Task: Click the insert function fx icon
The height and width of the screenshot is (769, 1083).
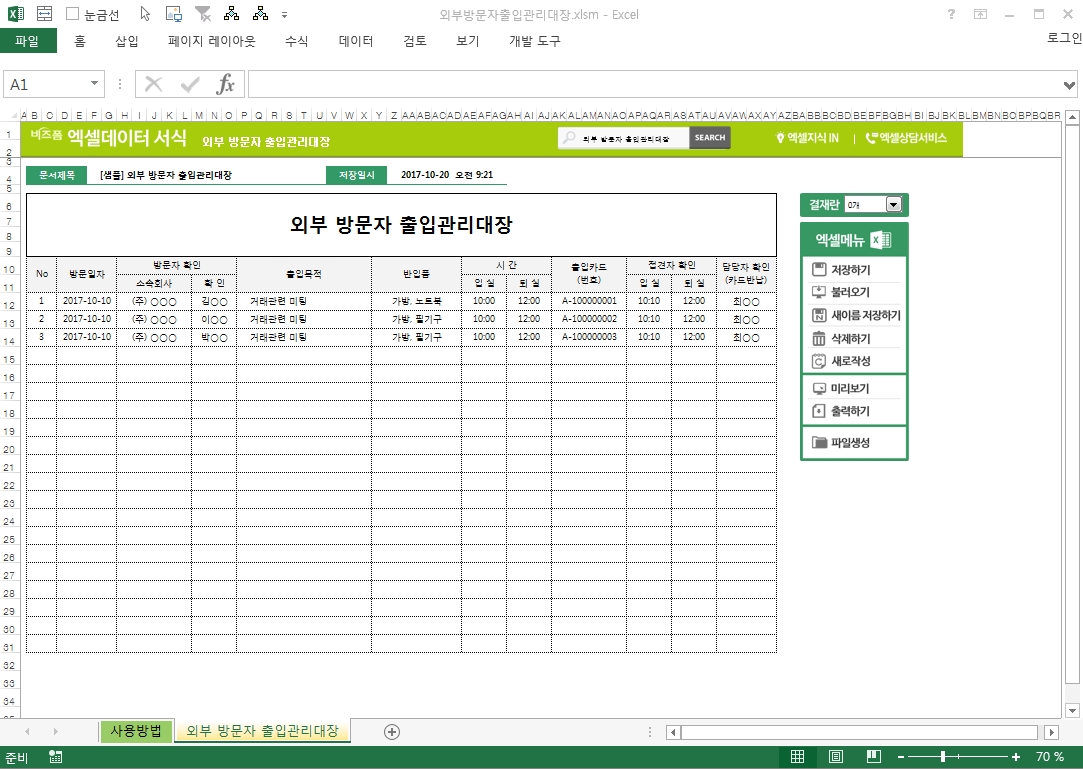Action: [x=225, y=84]
